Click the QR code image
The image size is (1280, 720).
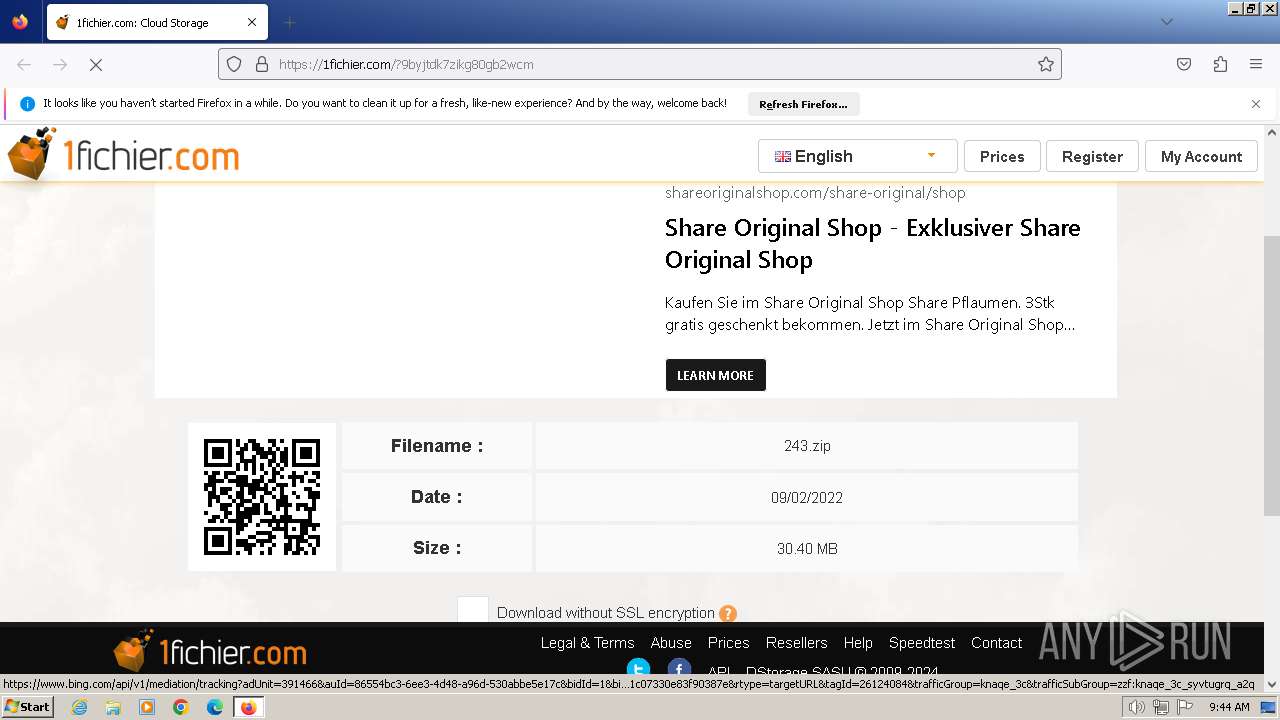(x=262, y=497)
